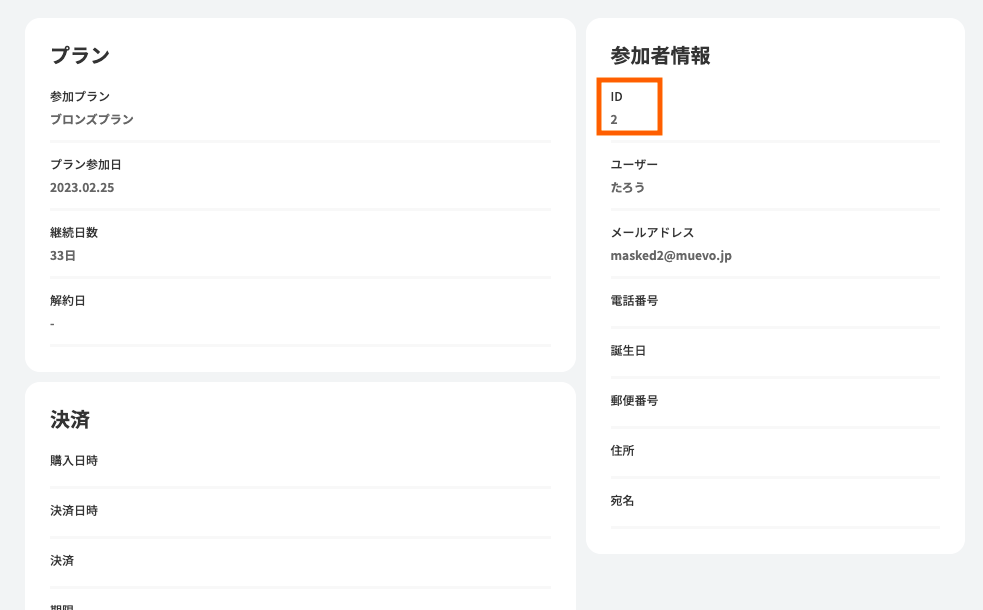Click the 解約日 label

point(68,301)
